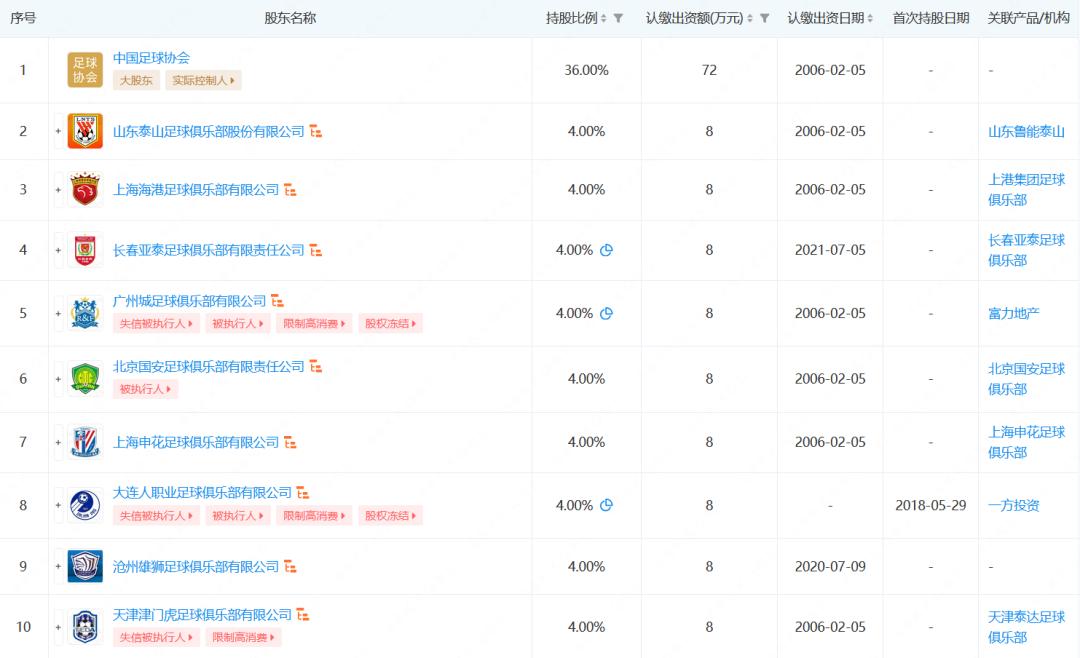Click the pie chart icon in 大连人 row

(606, 505)
